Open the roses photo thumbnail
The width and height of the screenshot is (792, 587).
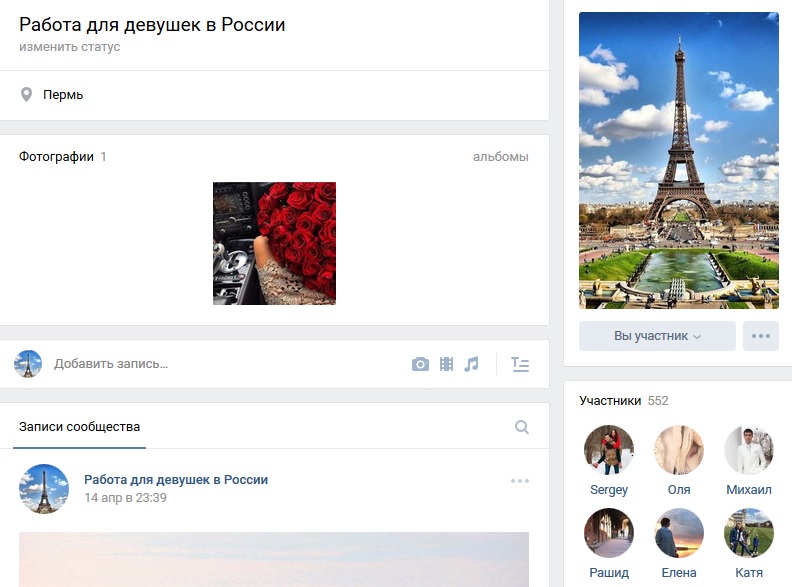[x=274, y=243]
